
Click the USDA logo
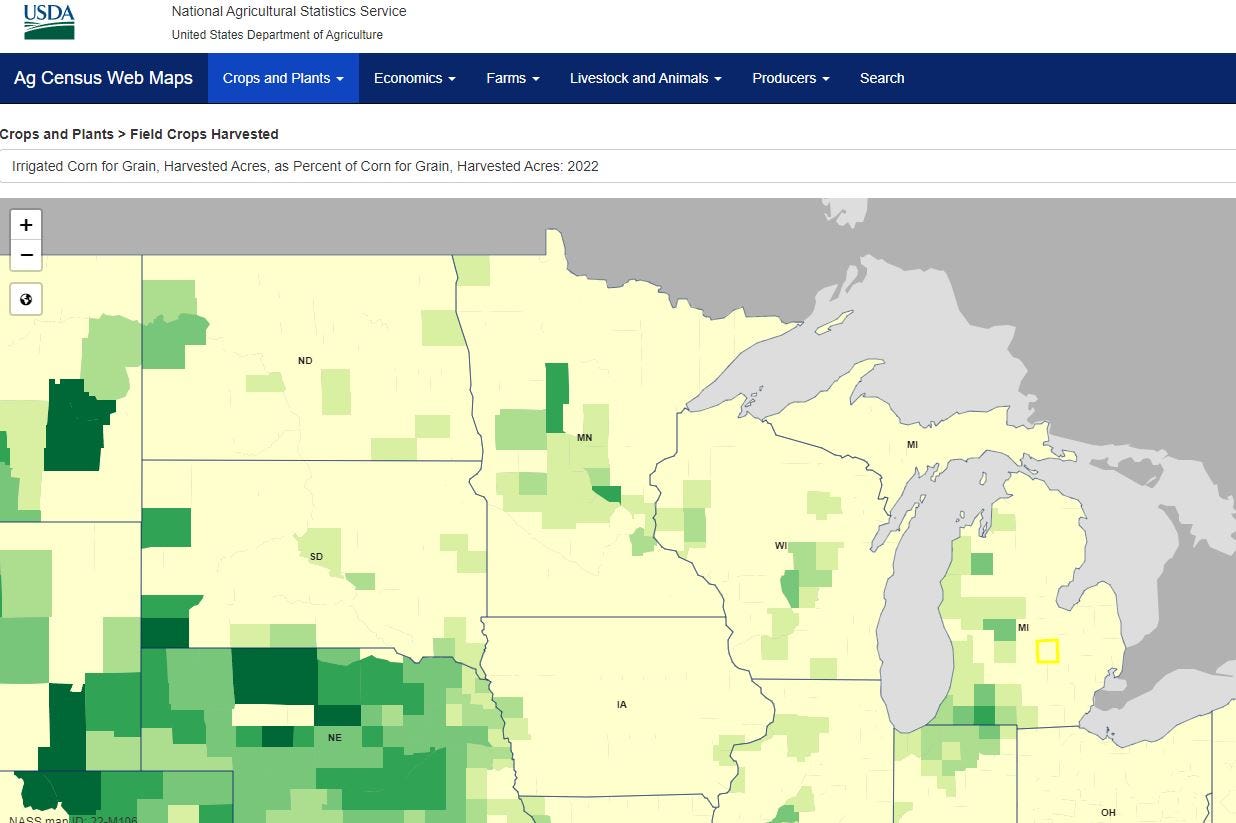coord(46,22)
